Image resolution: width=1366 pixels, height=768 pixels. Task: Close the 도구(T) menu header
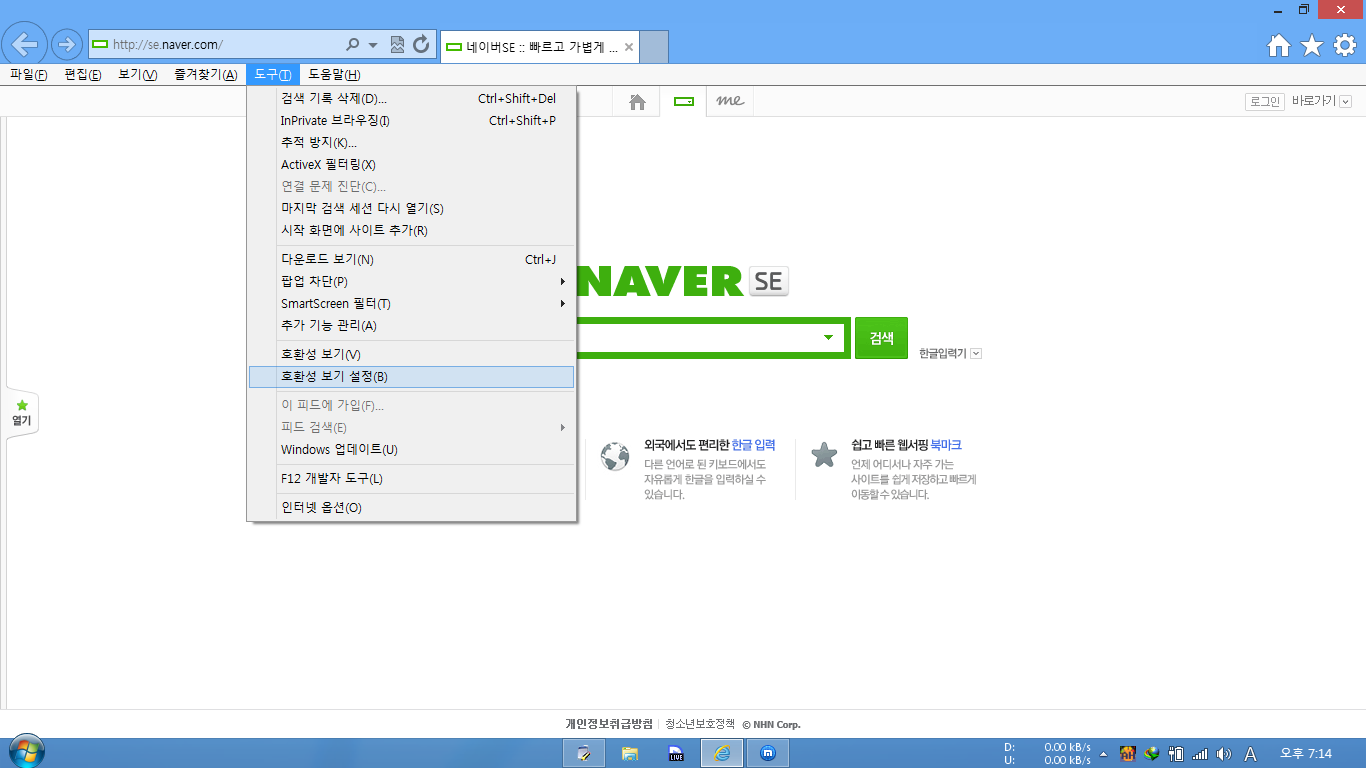tap(273, 75)
